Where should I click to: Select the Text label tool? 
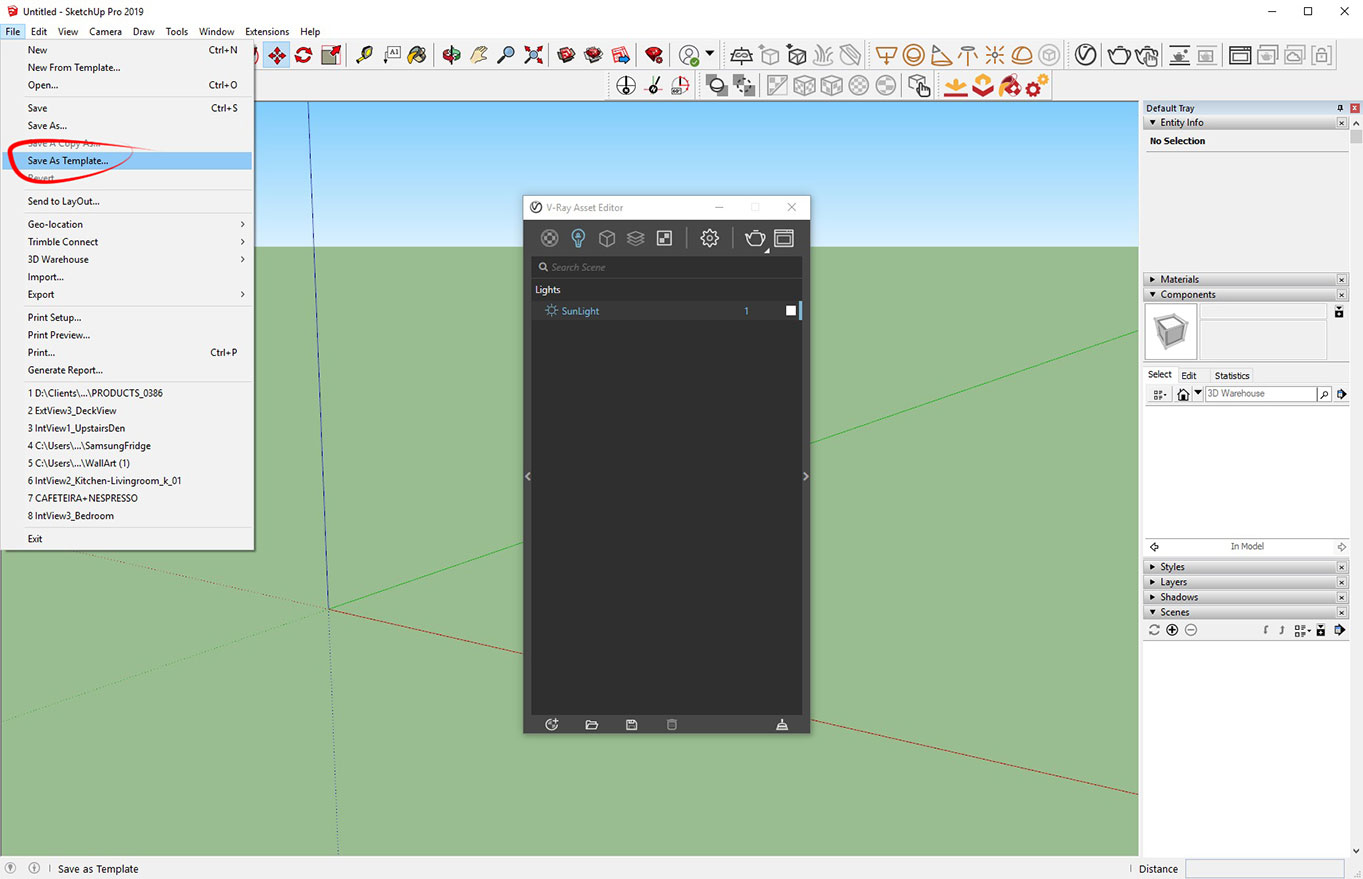[x=392, y=55]
